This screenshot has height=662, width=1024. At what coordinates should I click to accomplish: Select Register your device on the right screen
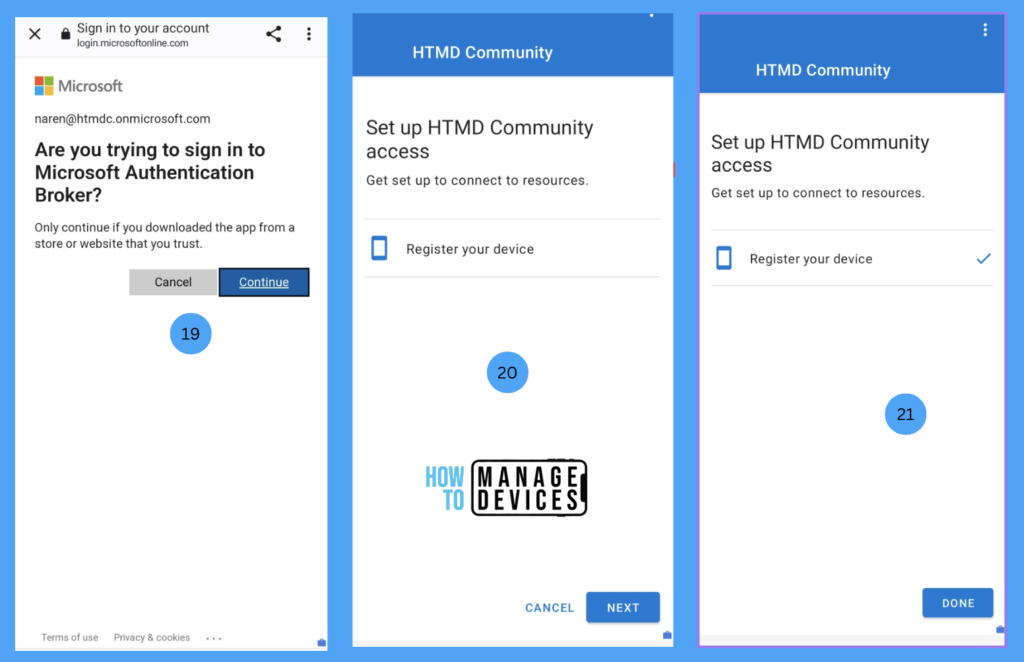(x=852, y=259)
